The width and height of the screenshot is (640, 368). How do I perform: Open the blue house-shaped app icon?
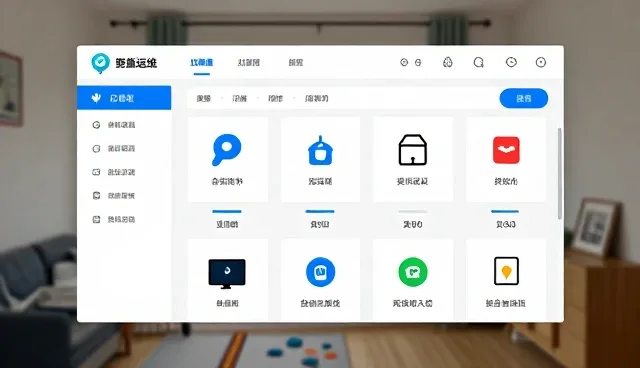(320, 151)
